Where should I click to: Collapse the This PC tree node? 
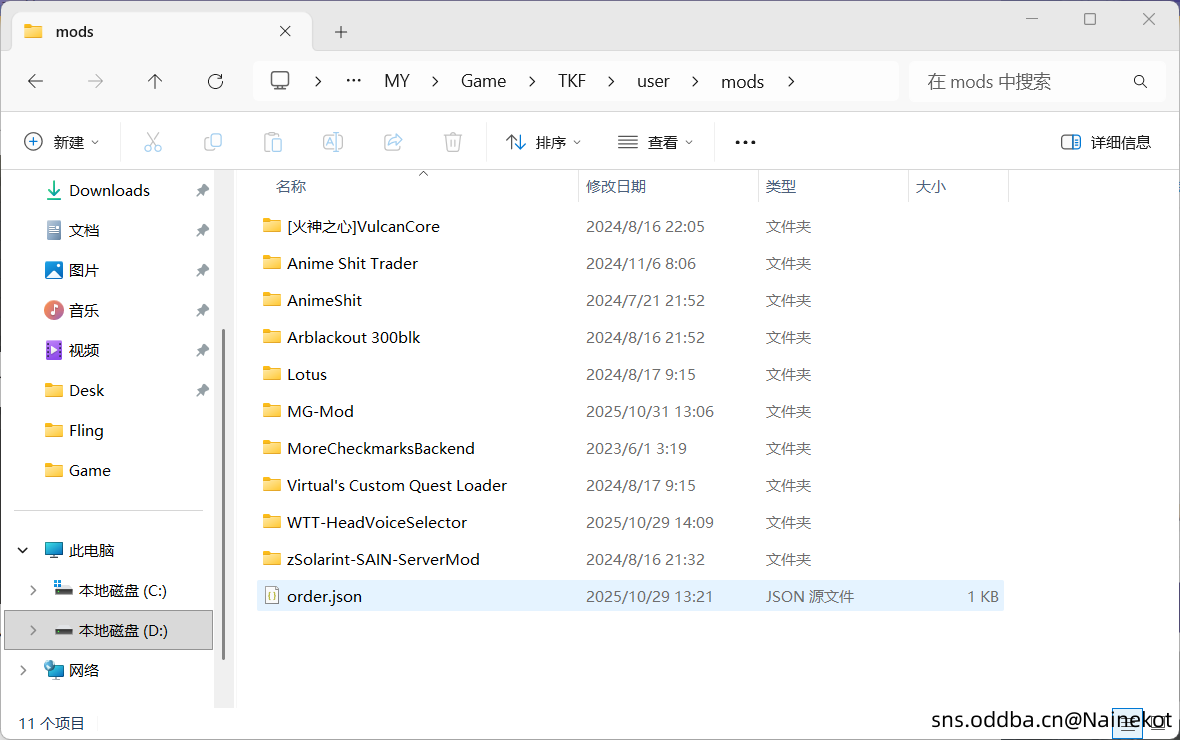click(x=23, y=551)
